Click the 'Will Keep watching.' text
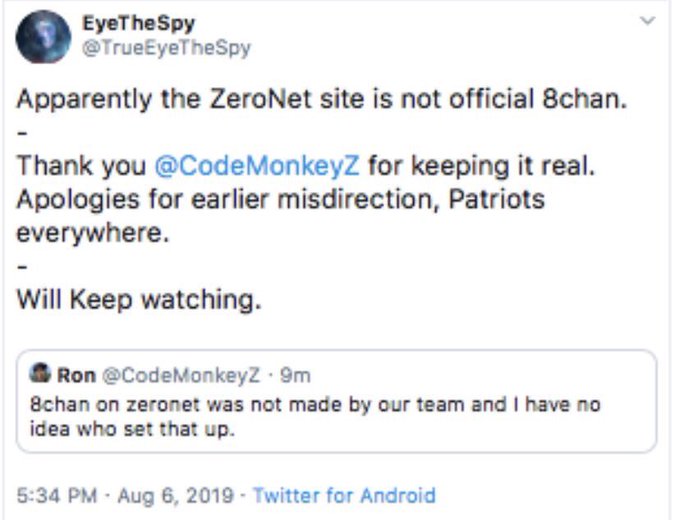 [x=139, y=299]
